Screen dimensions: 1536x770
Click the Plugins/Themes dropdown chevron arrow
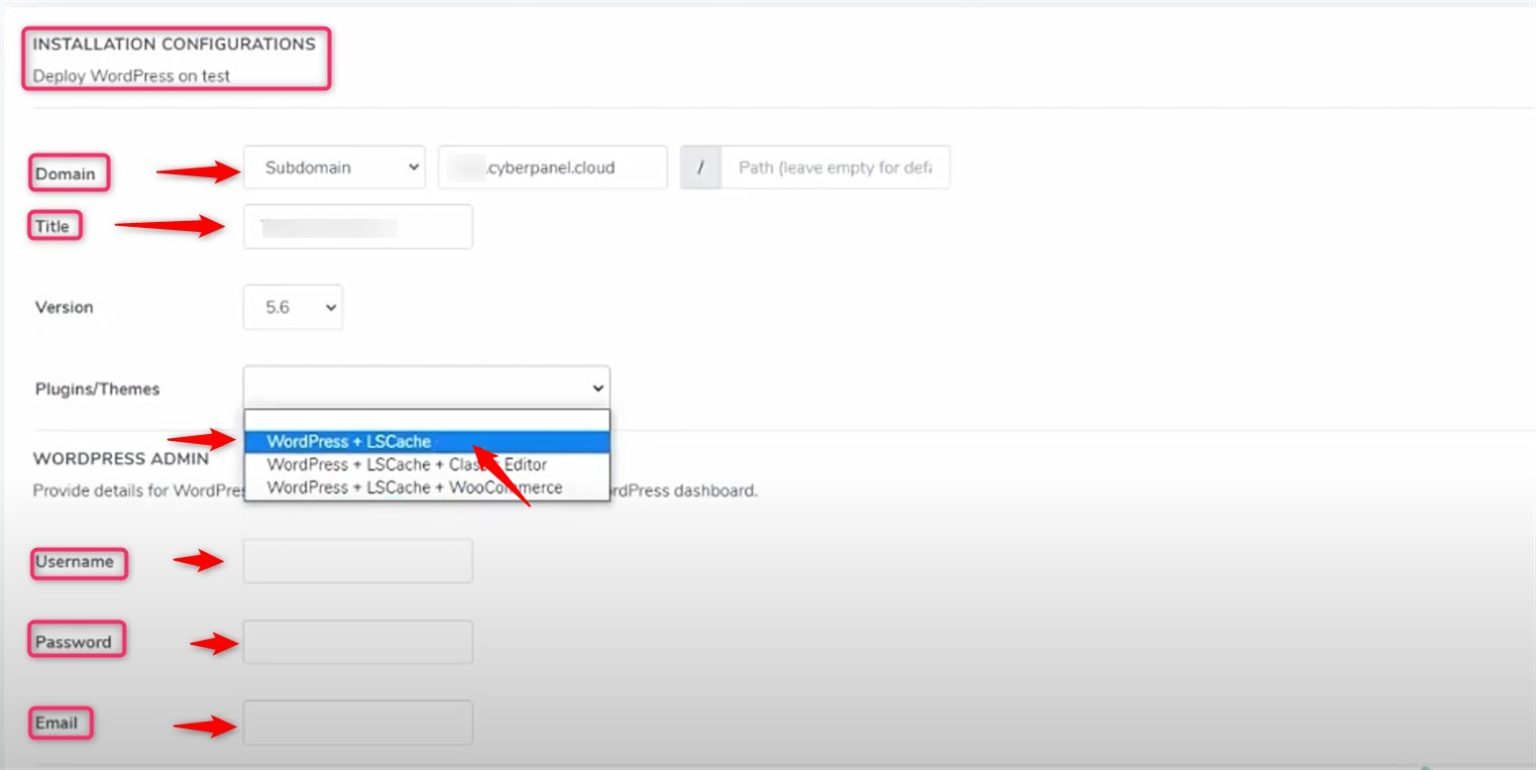pyautogui.click(x=597, y=388)
